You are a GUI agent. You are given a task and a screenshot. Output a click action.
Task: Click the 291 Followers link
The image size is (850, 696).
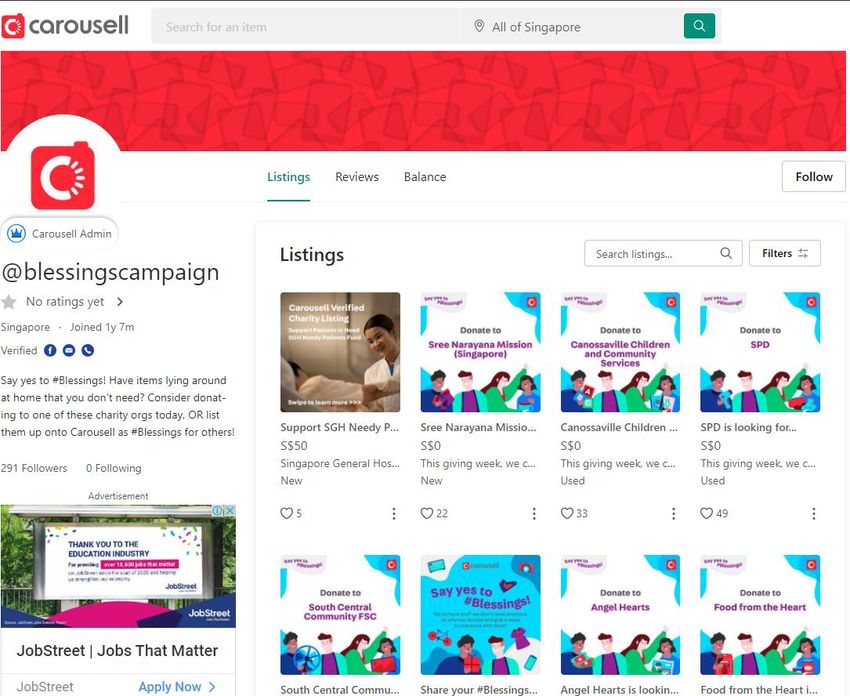(34, 468)
